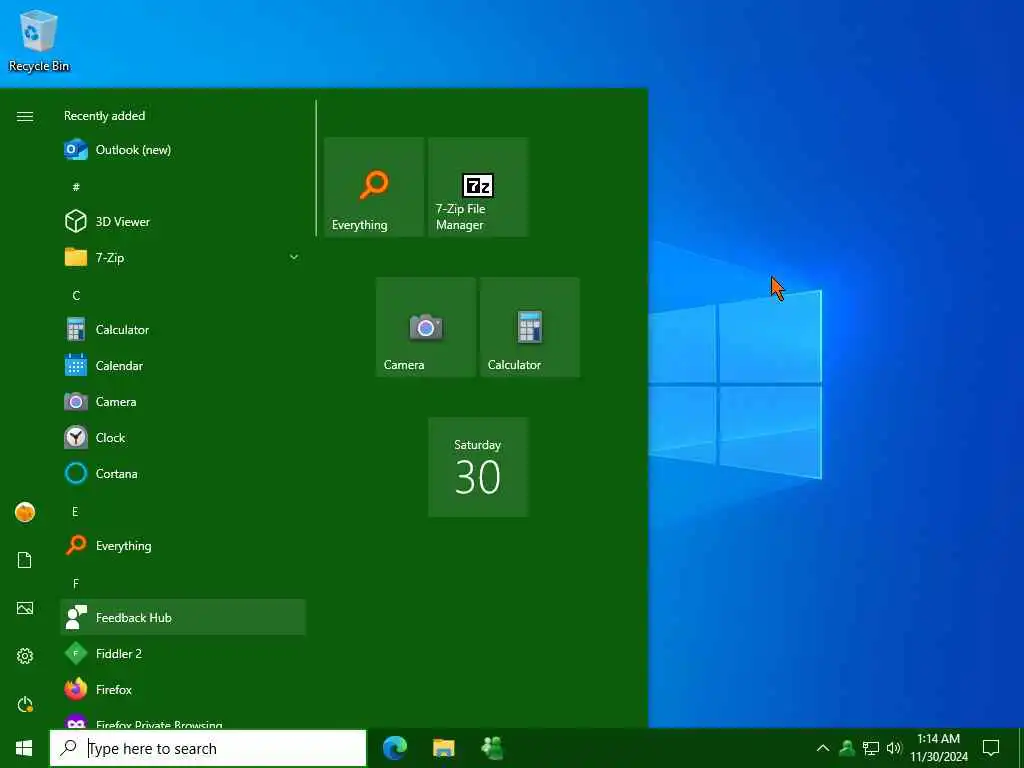
Task: Click the green user tray icon
Action: click(847, 748)
